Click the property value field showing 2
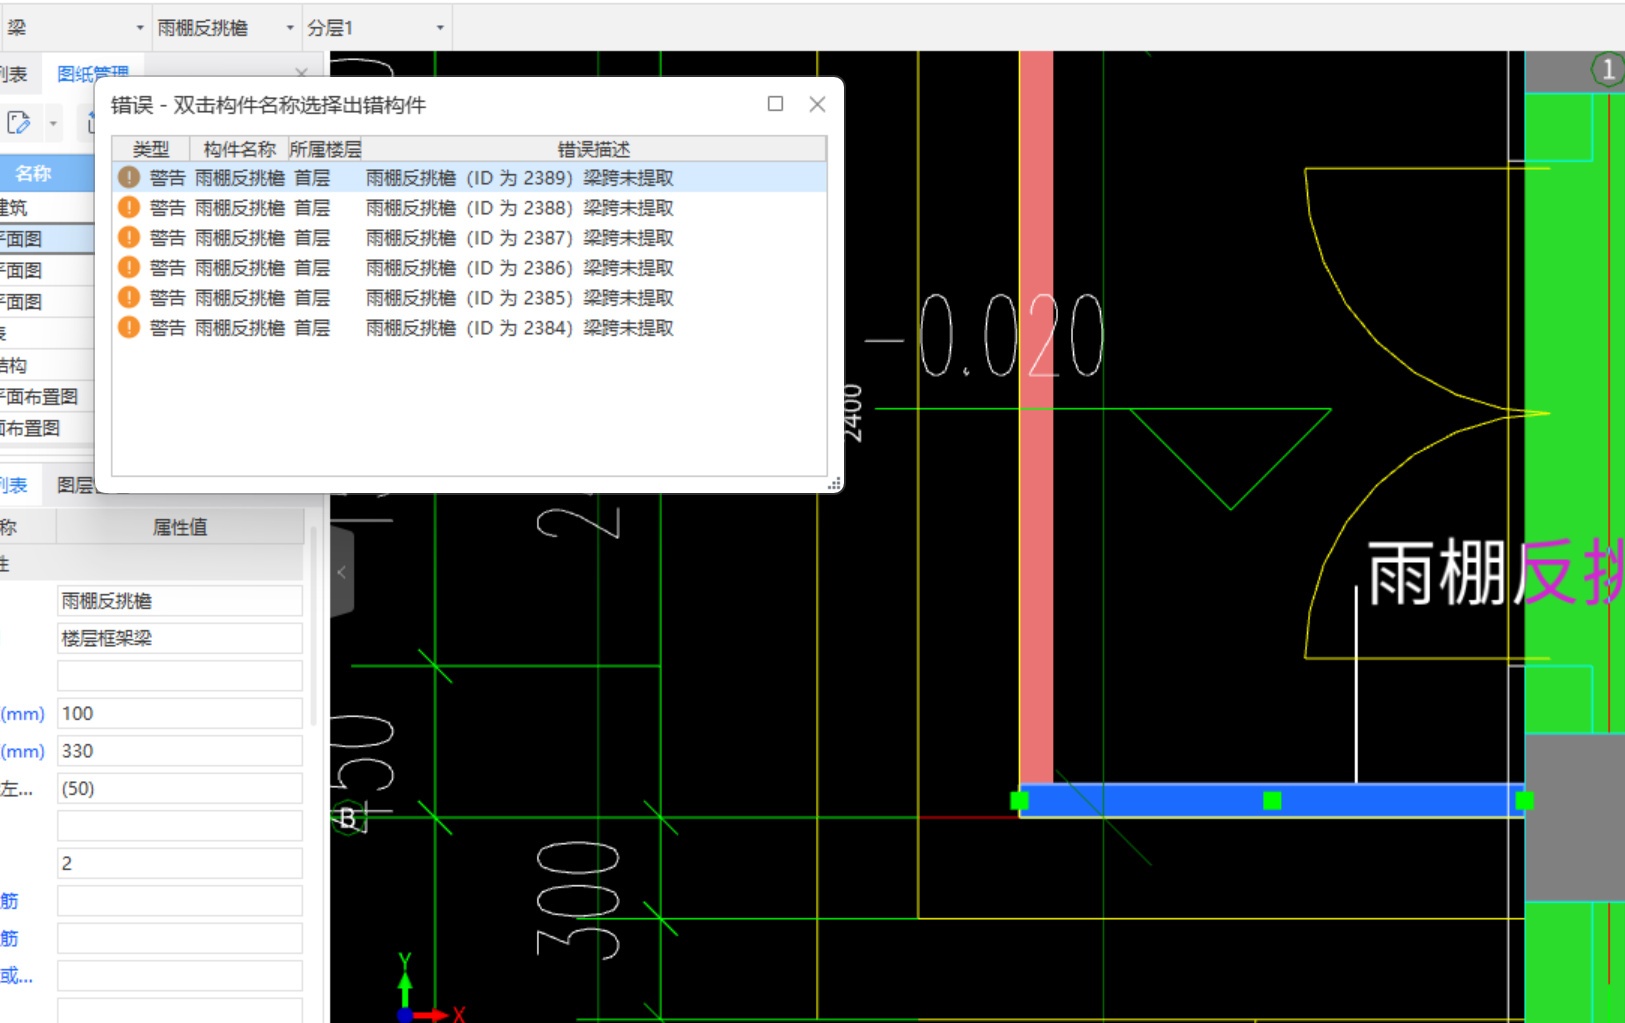The image size is (1625, 1023). tap(180, 863)
